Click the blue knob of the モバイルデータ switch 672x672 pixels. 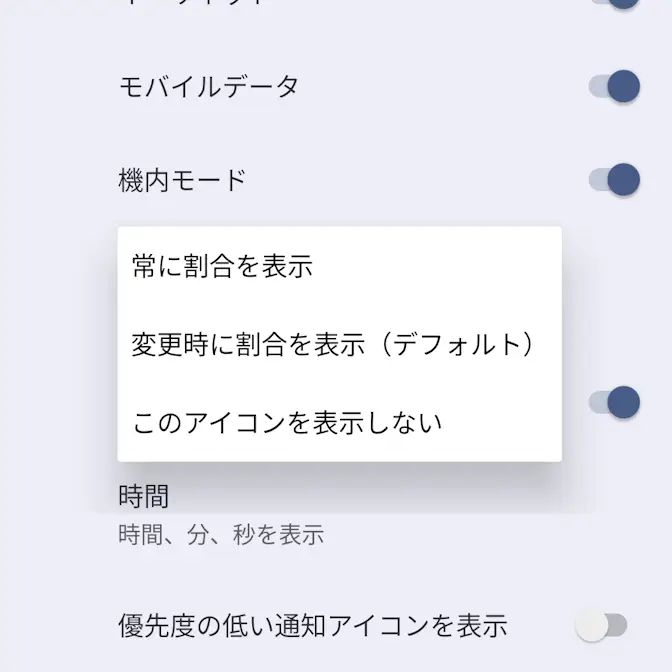pos(624,87)
